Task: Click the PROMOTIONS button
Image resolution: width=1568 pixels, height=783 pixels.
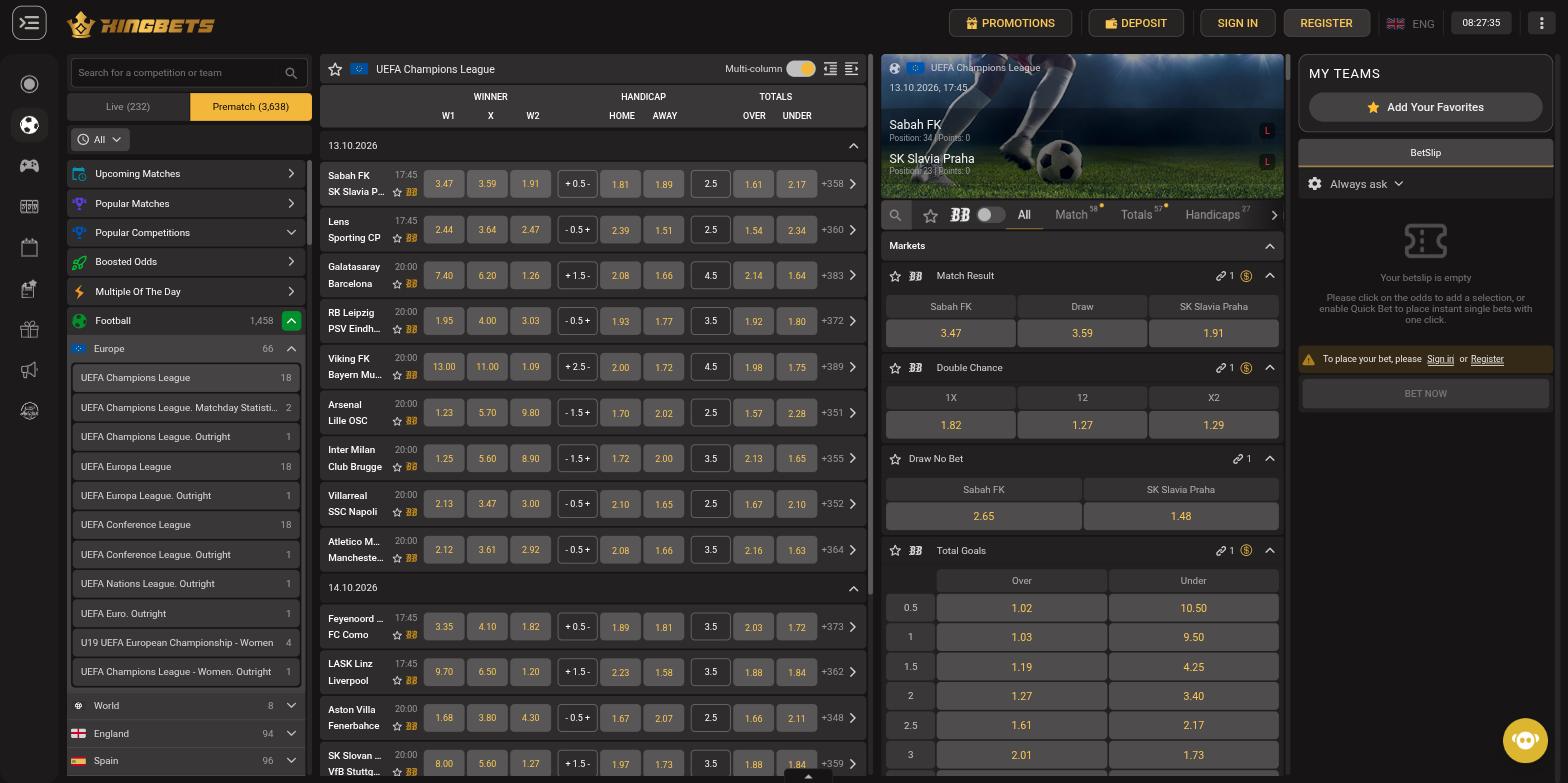Action: pos(1010,23)
